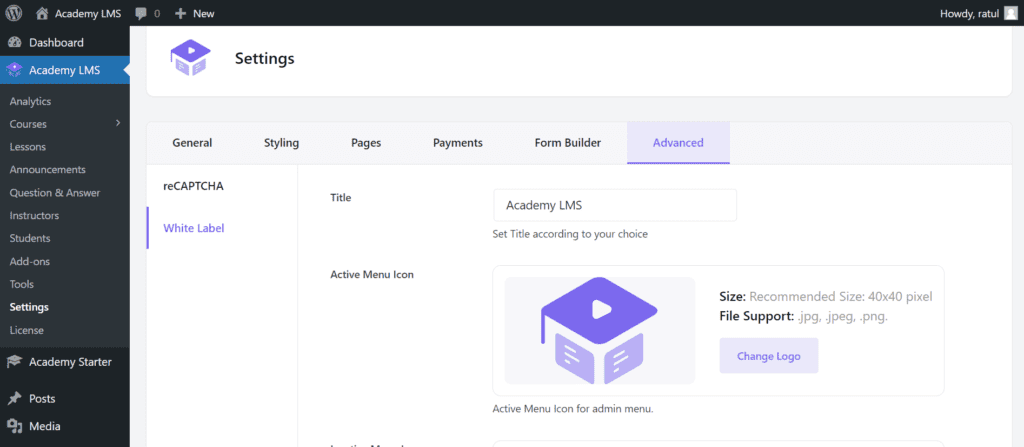Viewport: 1024px width, 447px height.
Task: Open the site home icon
Action: pos(42,13)
